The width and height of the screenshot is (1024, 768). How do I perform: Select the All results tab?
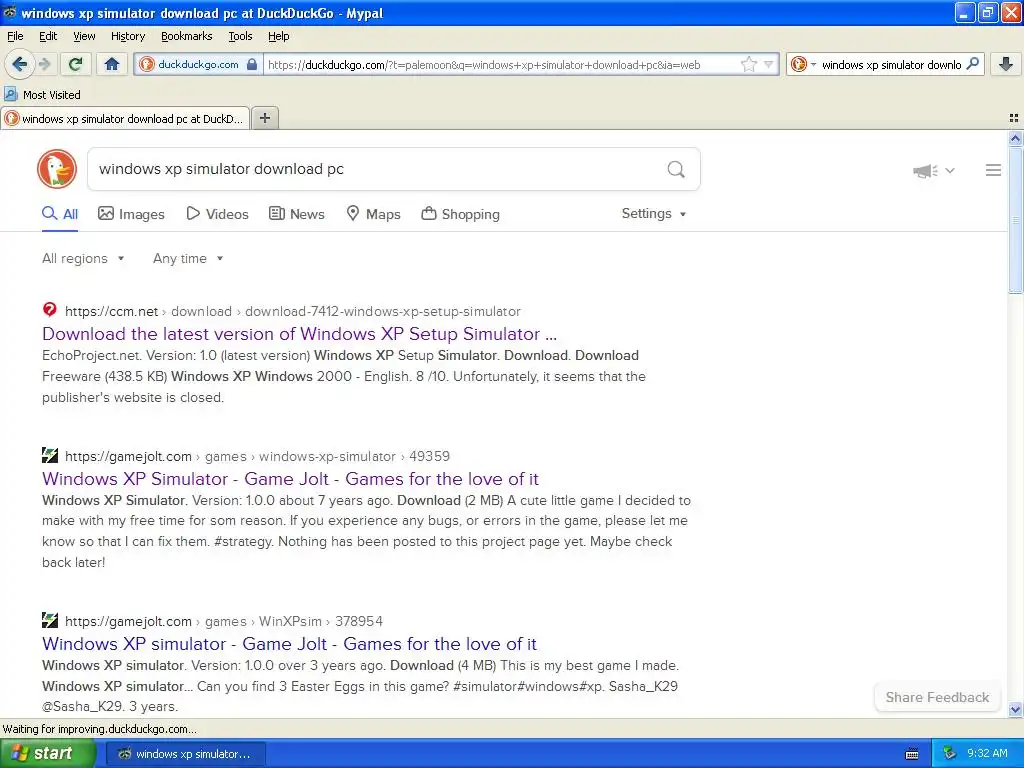click(60, 214)
